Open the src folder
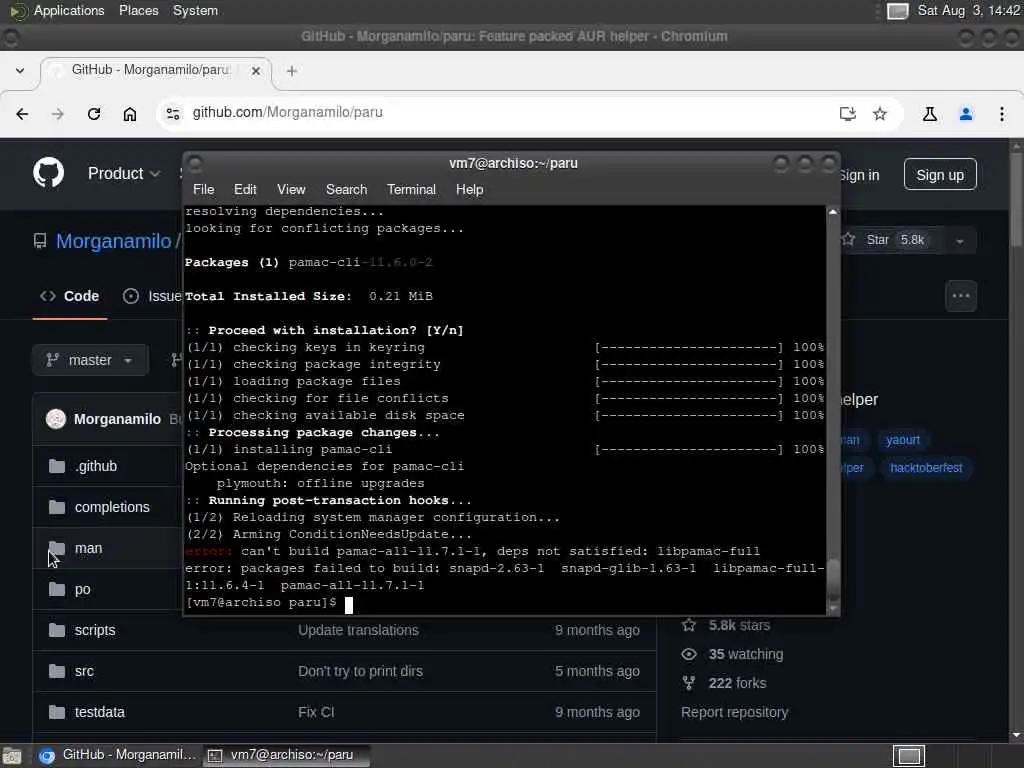Image resolution: width=1024 pixels, height=768 pixels. (84, 671)
